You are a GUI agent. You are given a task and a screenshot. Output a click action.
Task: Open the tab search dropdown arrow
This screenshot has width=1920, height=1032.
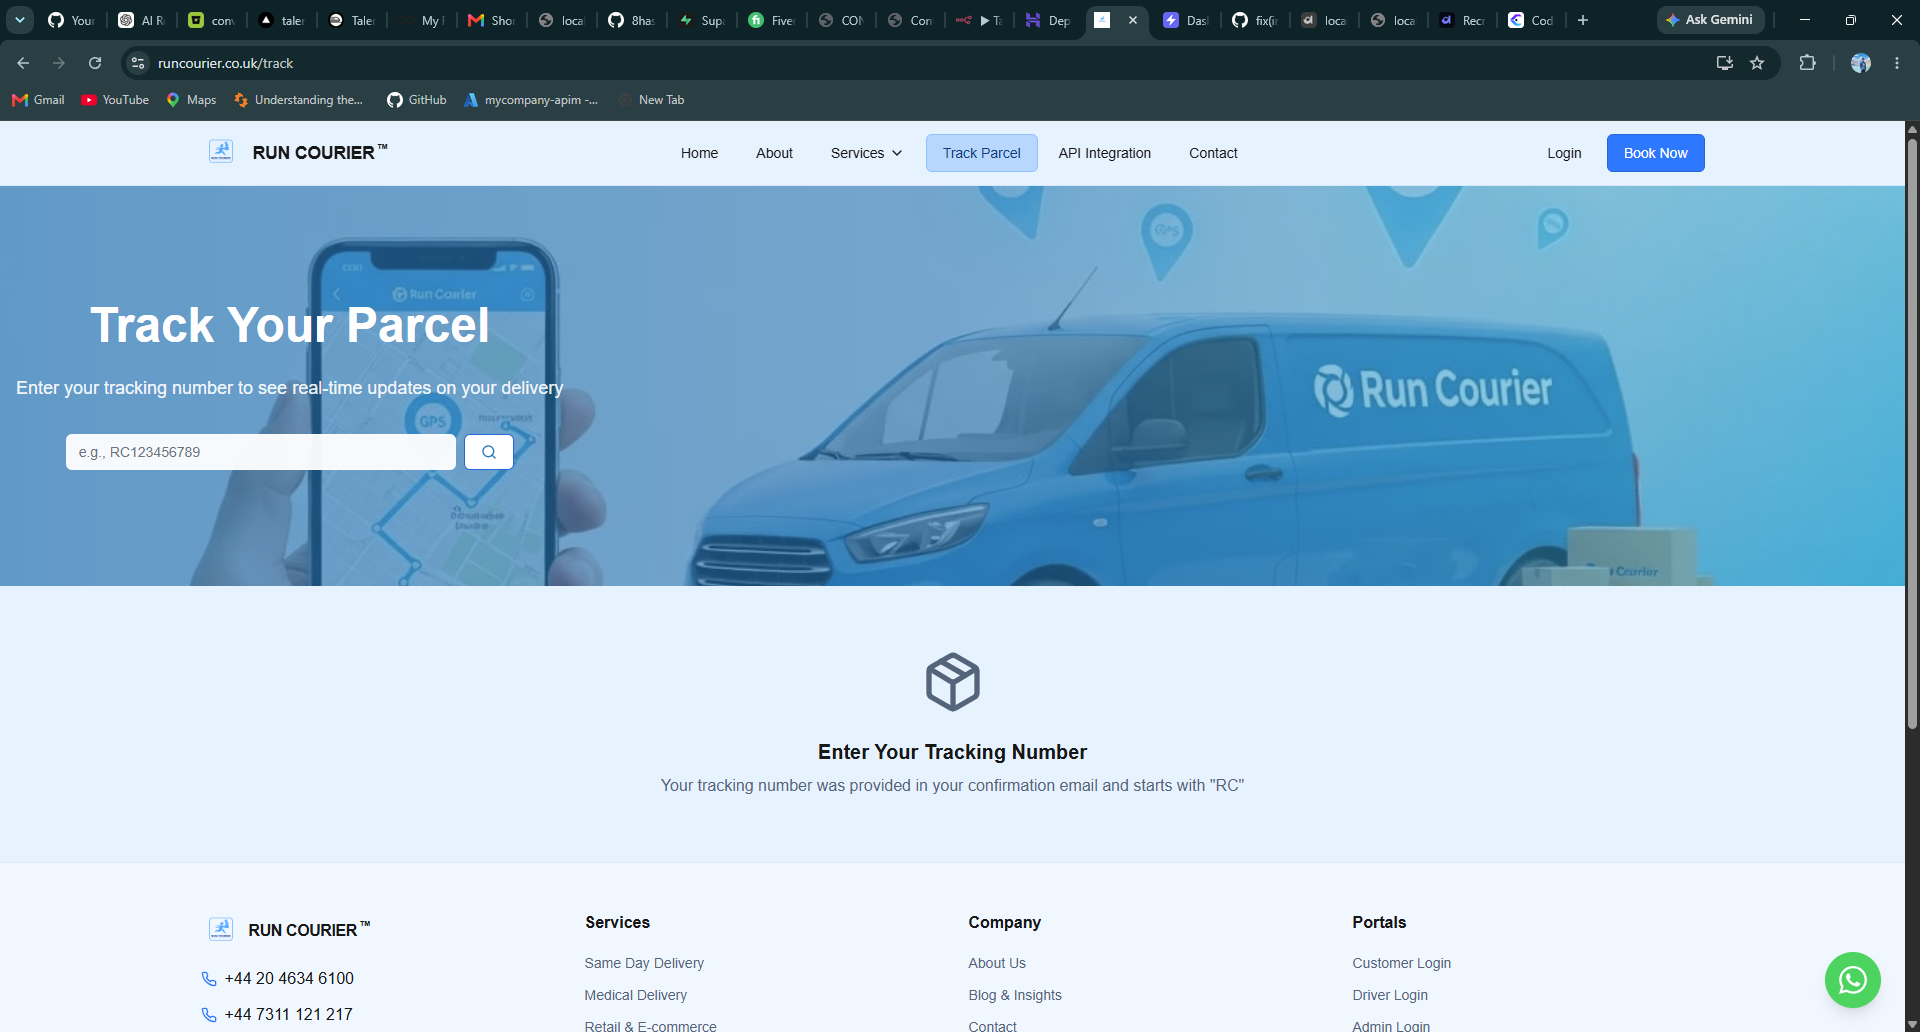20,20
